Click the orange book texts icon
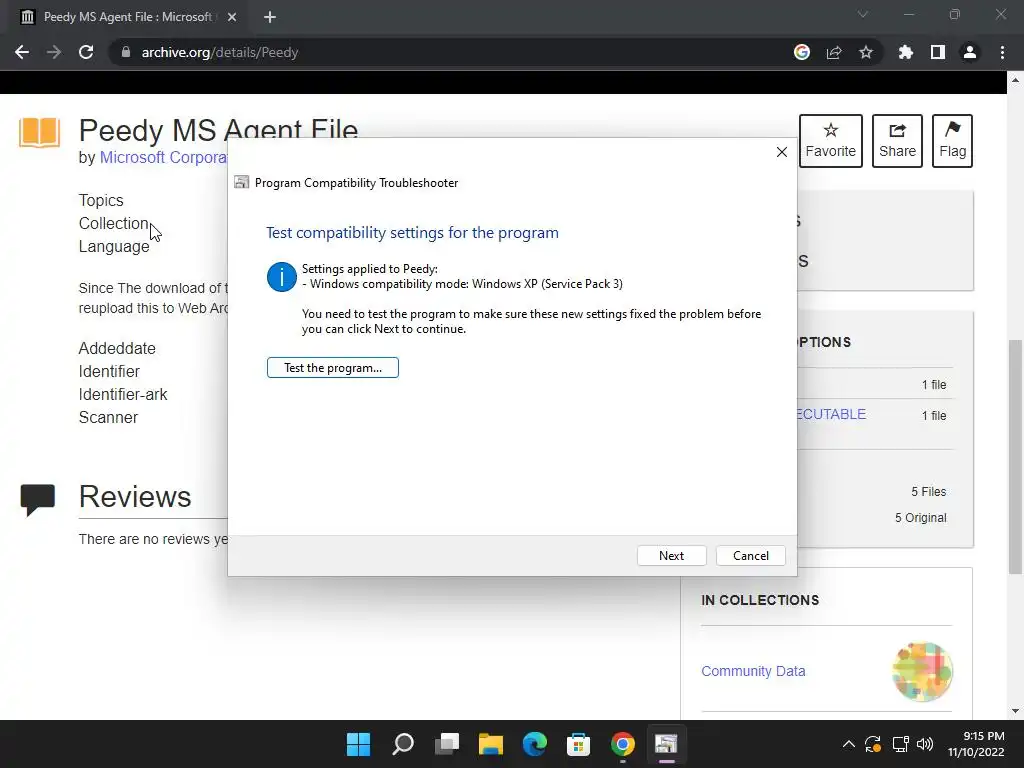This screenshot has height=768, width=1024. 39,133
